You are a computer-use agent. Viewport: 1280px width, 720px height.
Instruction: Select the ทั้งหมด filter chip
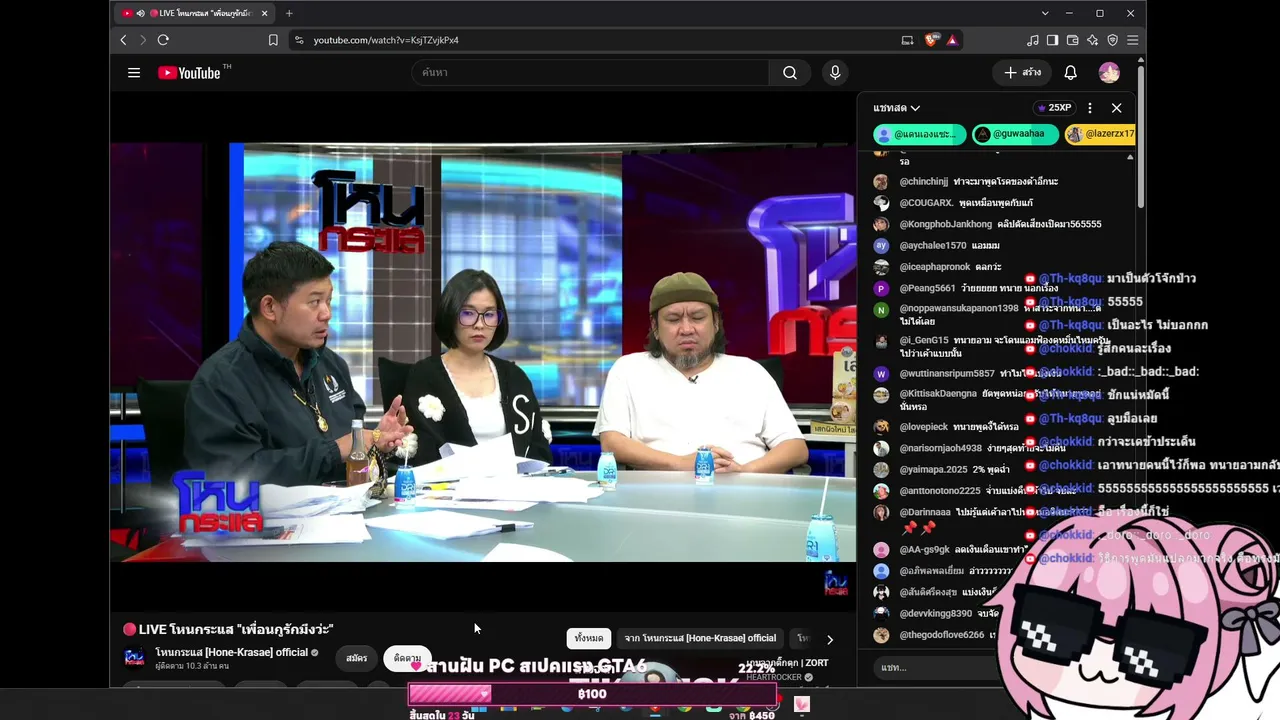[589, 638]
